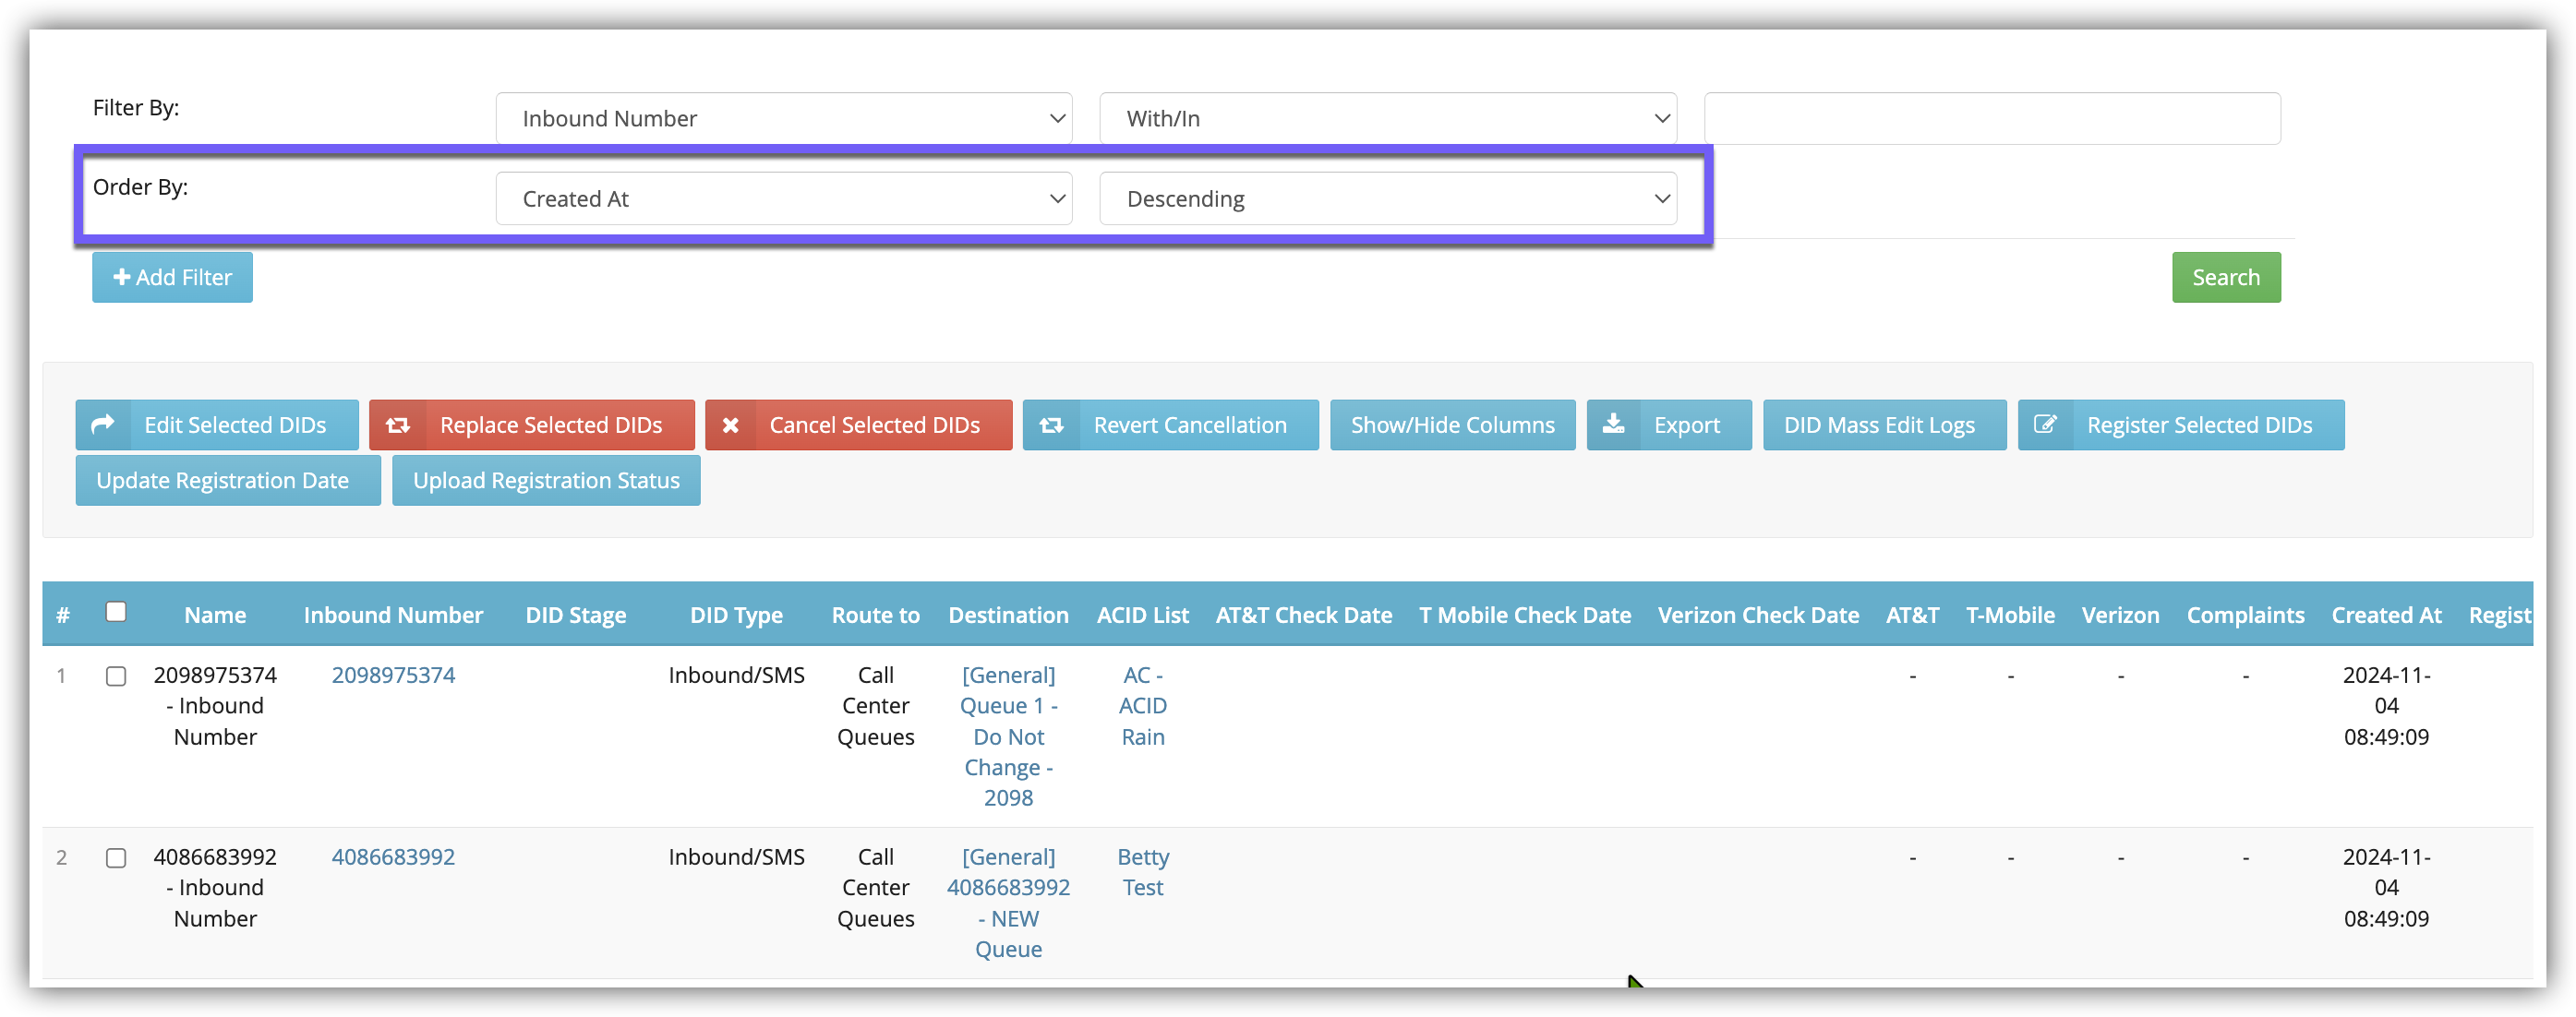Image resolution: width=2576 pixels, height=1017 pixels.
Task: Change the Descending sort direction dropdown
Action: [1387, 199]
